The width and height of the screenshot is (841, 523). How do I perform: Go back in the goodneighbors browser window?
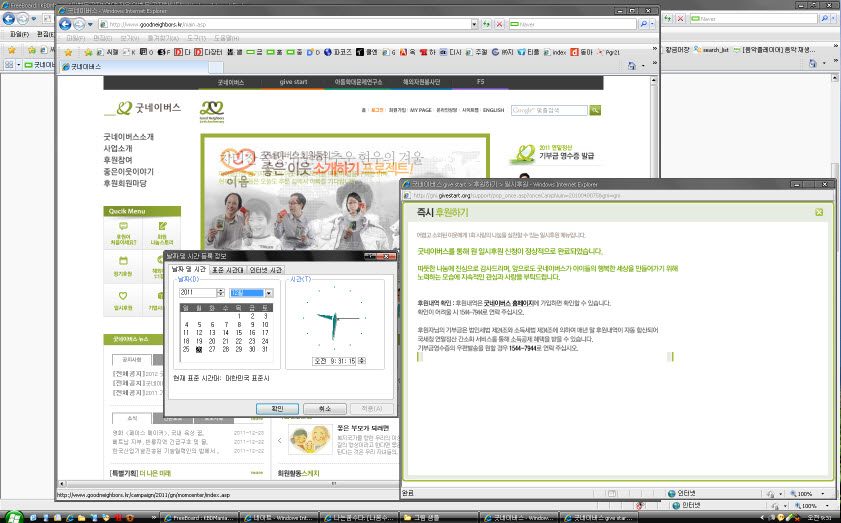tap(65, 24)
